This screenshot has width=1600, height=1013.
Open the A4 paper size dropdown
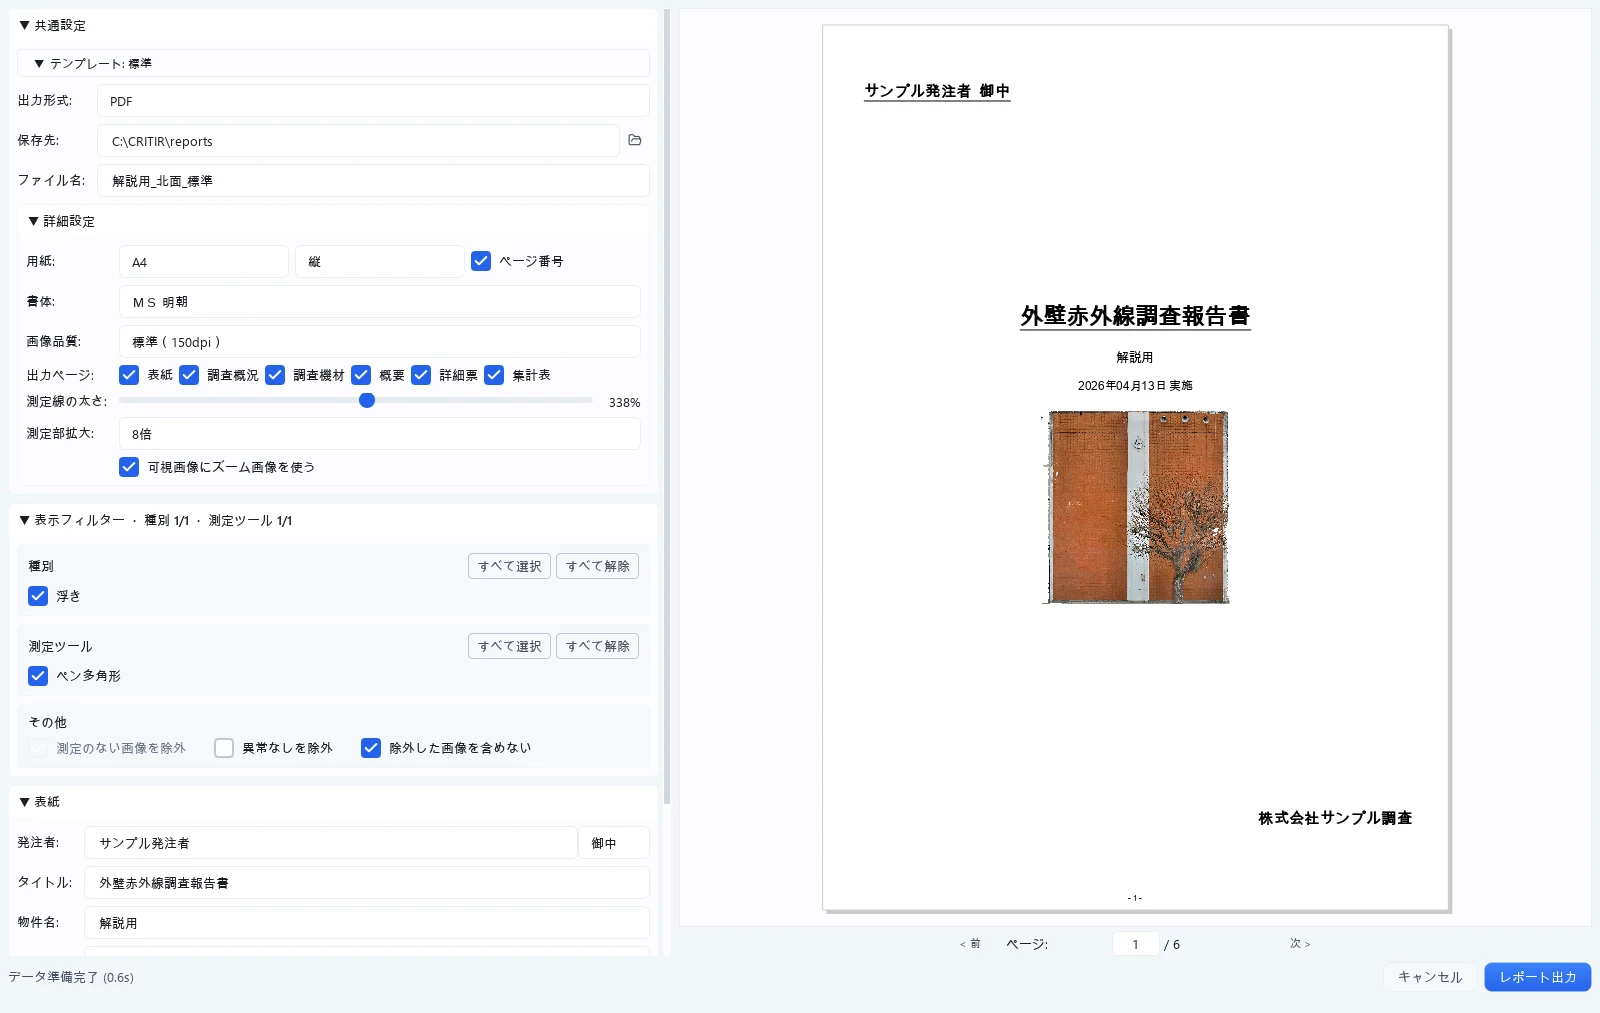(204, 262)
